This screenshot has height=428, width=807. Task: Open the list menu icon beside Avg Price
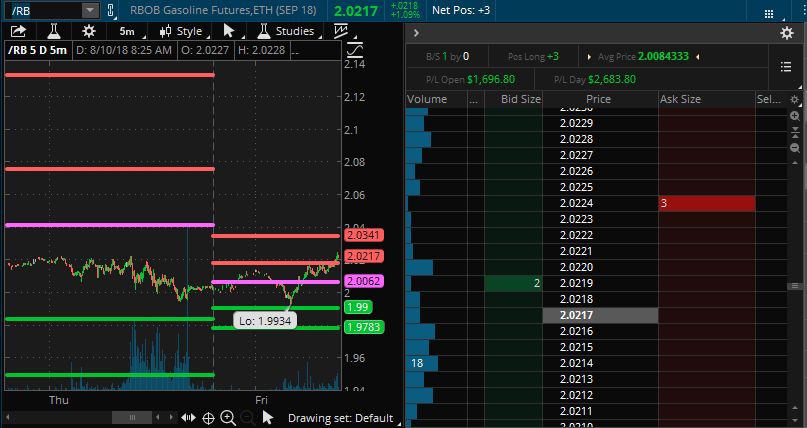point(785,66)
